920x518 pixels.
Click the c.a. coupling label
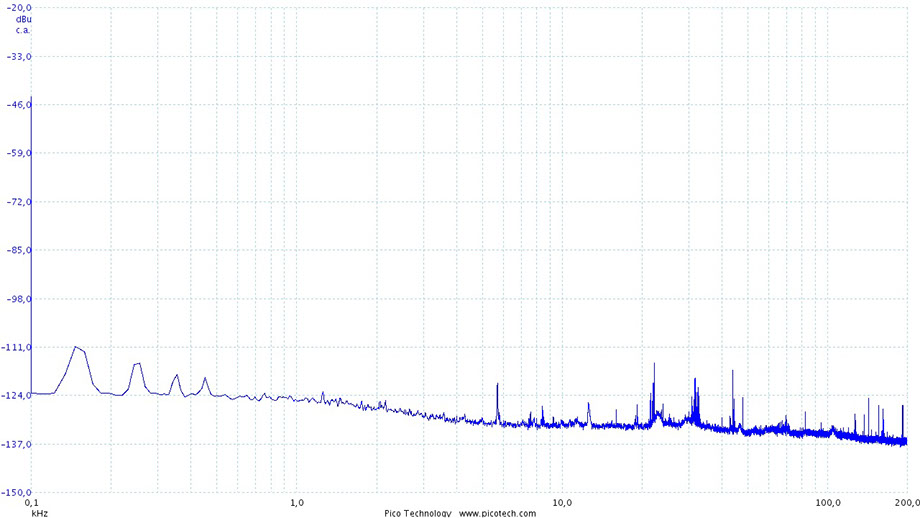tap(22, 30)
